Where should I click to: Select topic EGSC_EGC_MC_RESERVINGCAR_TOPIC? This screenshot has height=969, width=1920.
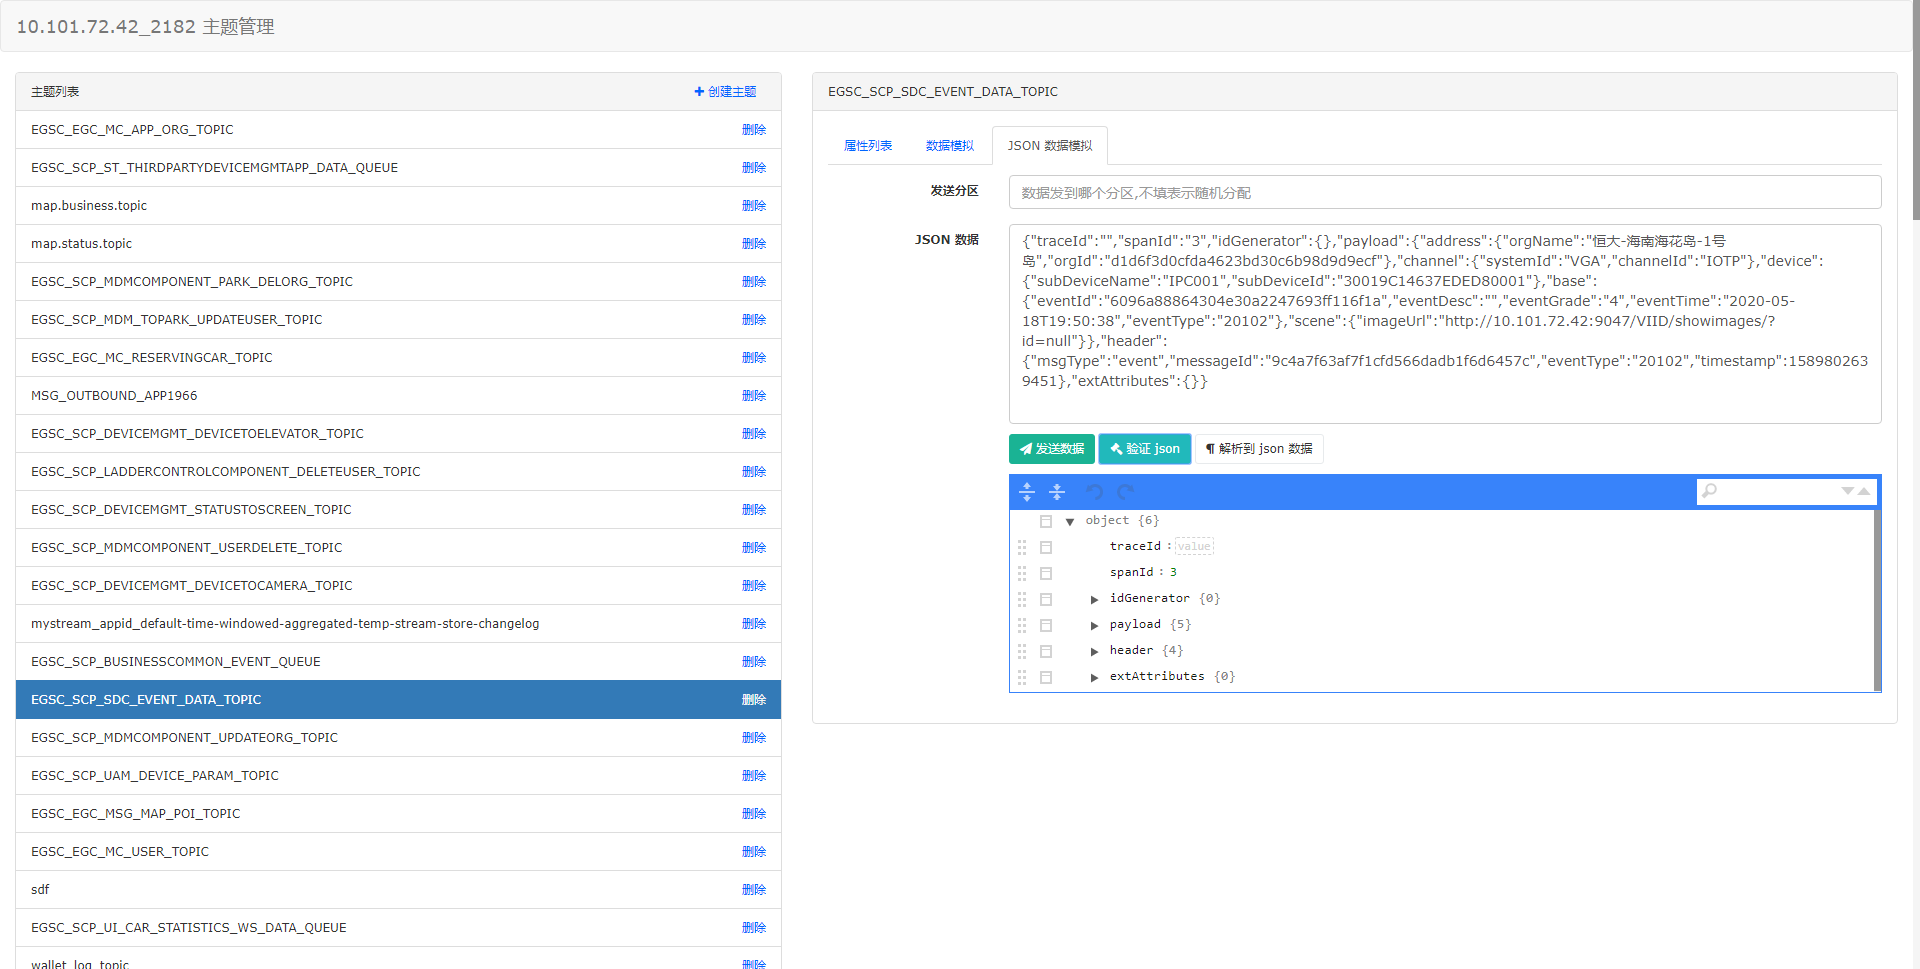pos(398,358)
